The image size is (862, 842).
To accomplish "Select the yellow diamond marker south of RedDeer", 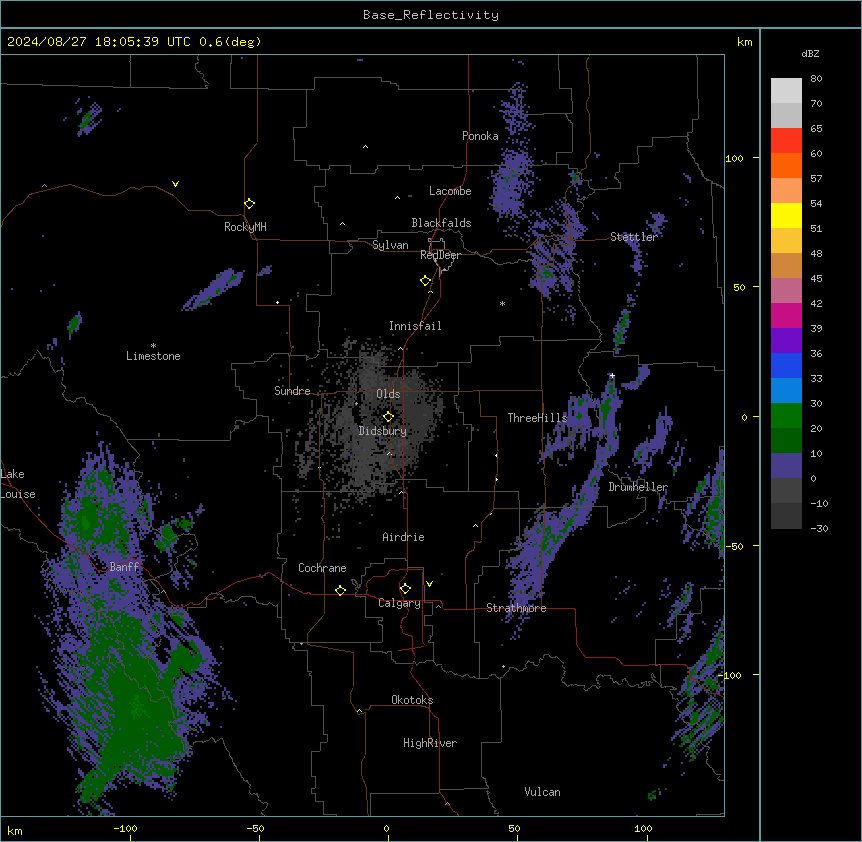I will tap(425, 281).
